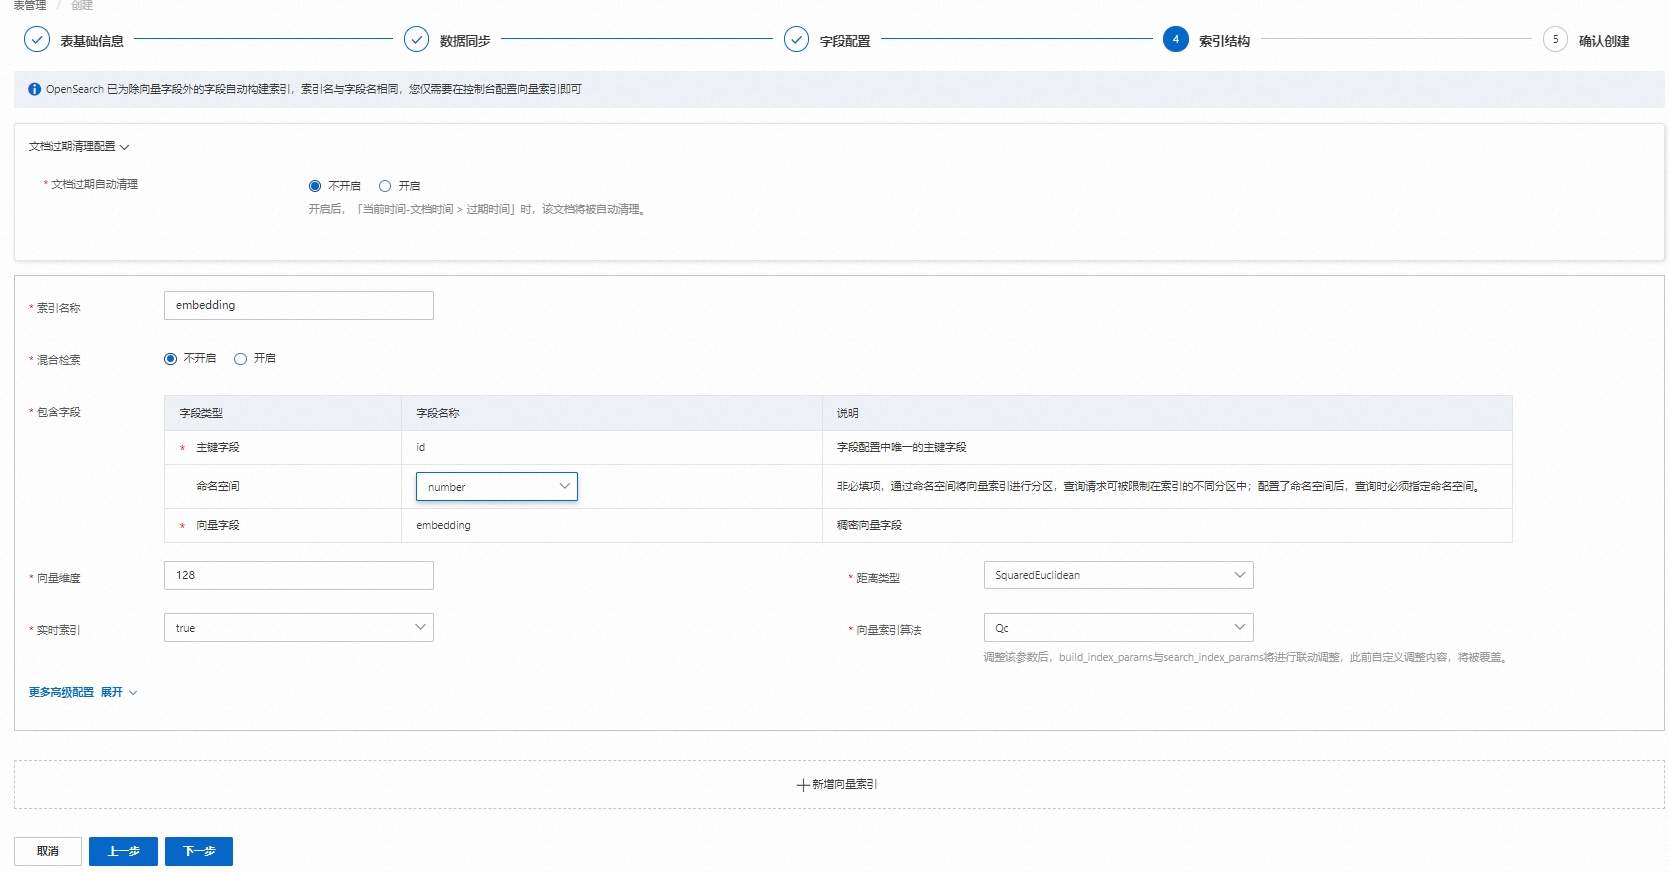Click the 向量维度 128 input field
1669x872 pixels.
(x=298, y=575)
